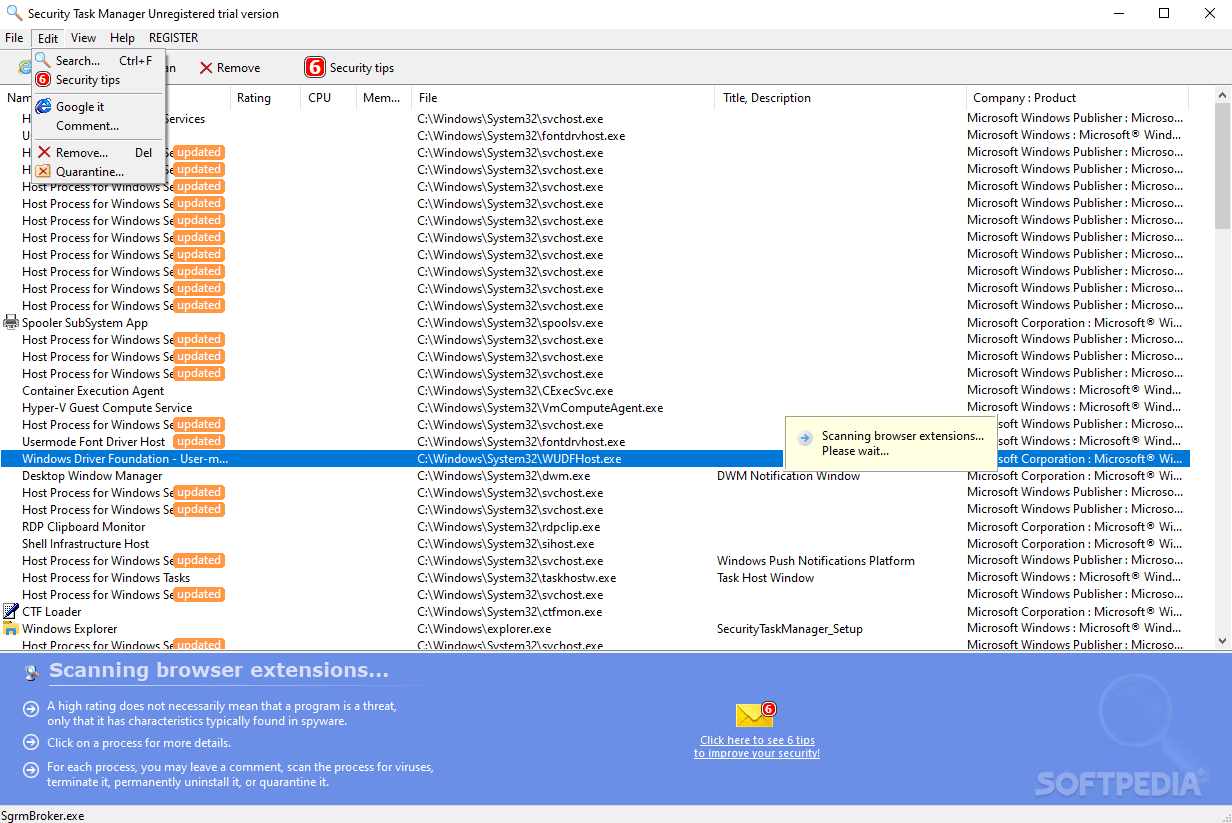Open the View menu
The width and height of the screenshot is (1232, 823).
(84, 38)
